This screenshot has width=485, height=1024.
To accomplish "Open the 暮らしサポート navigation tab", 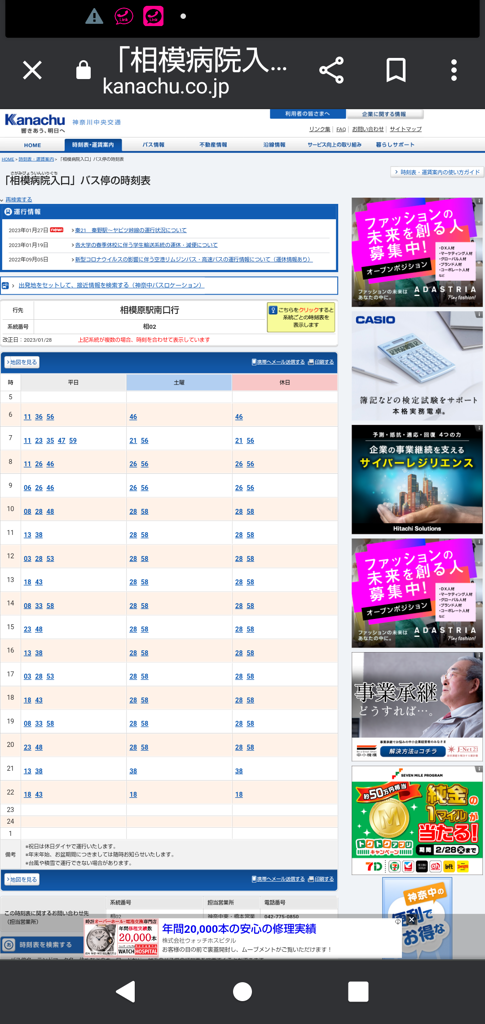I will (395, 145).
